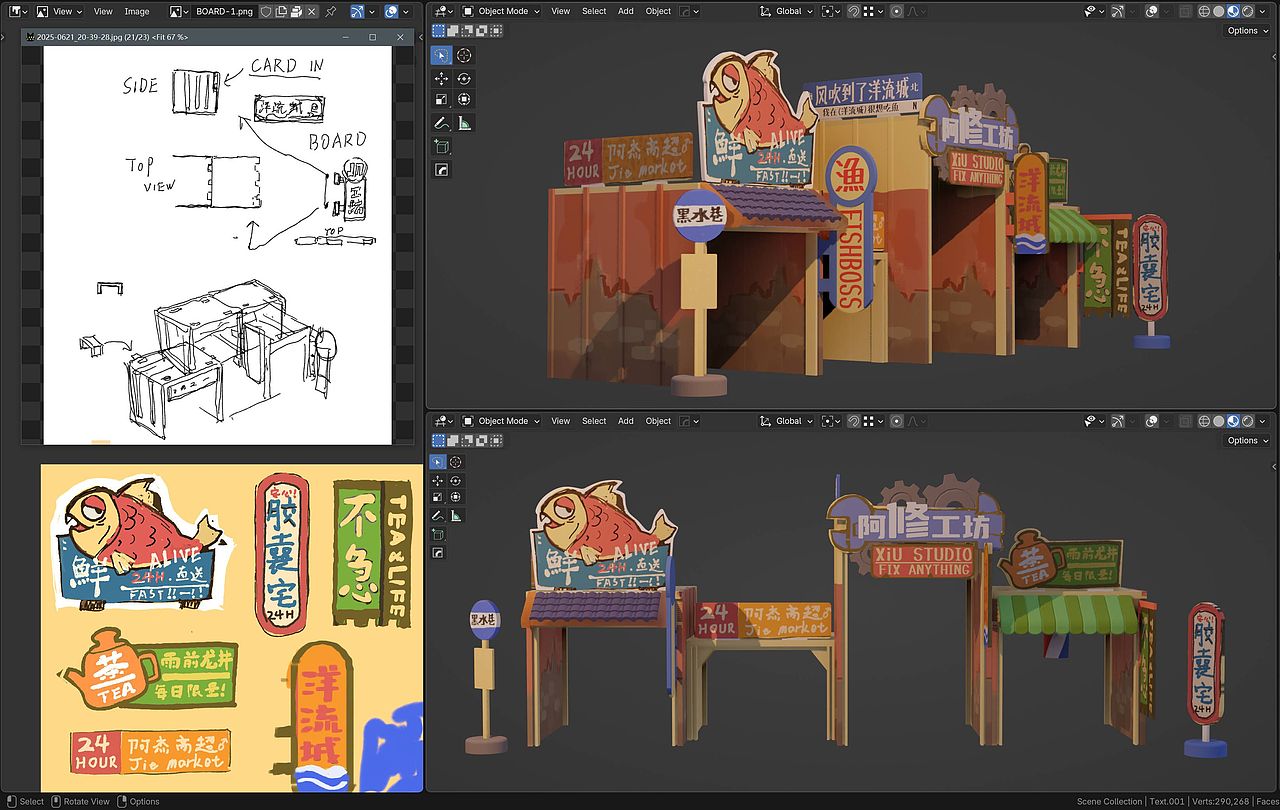Viewport: 1280px width, 810px height.
Task: Click the sketch image in the viewer window
Action: 218,245
